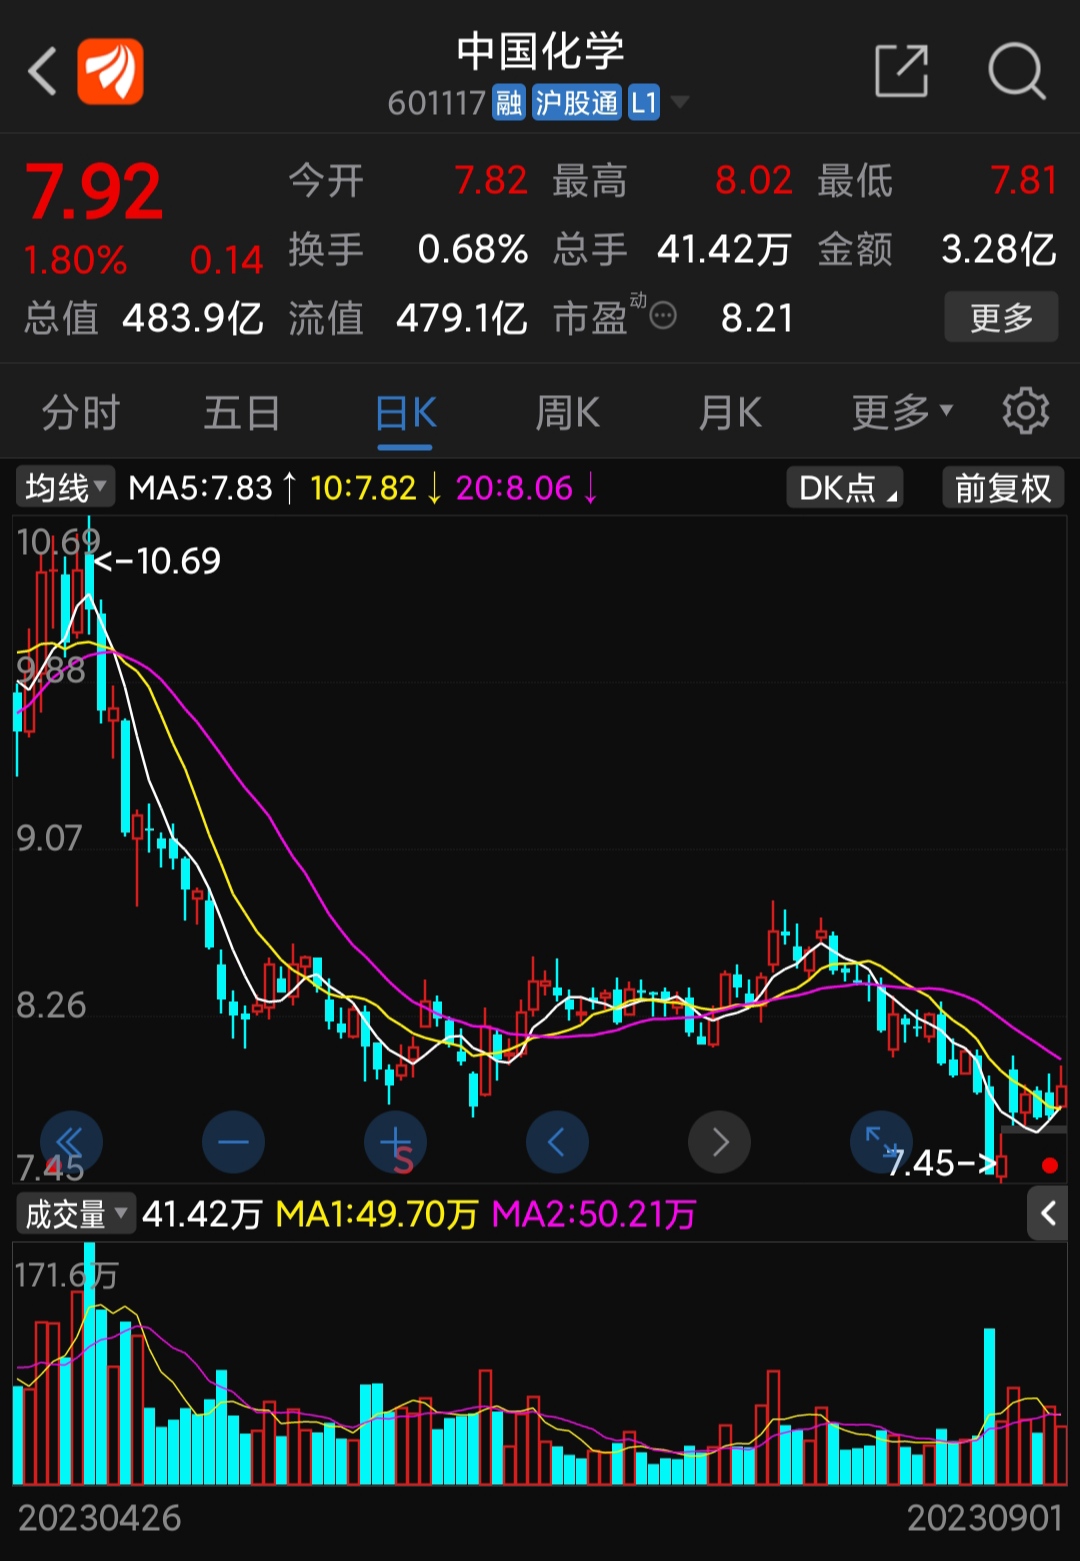Tap the 市盈 info bubble icon
Screen dimensions: 1080x1561
pos(663,317)
